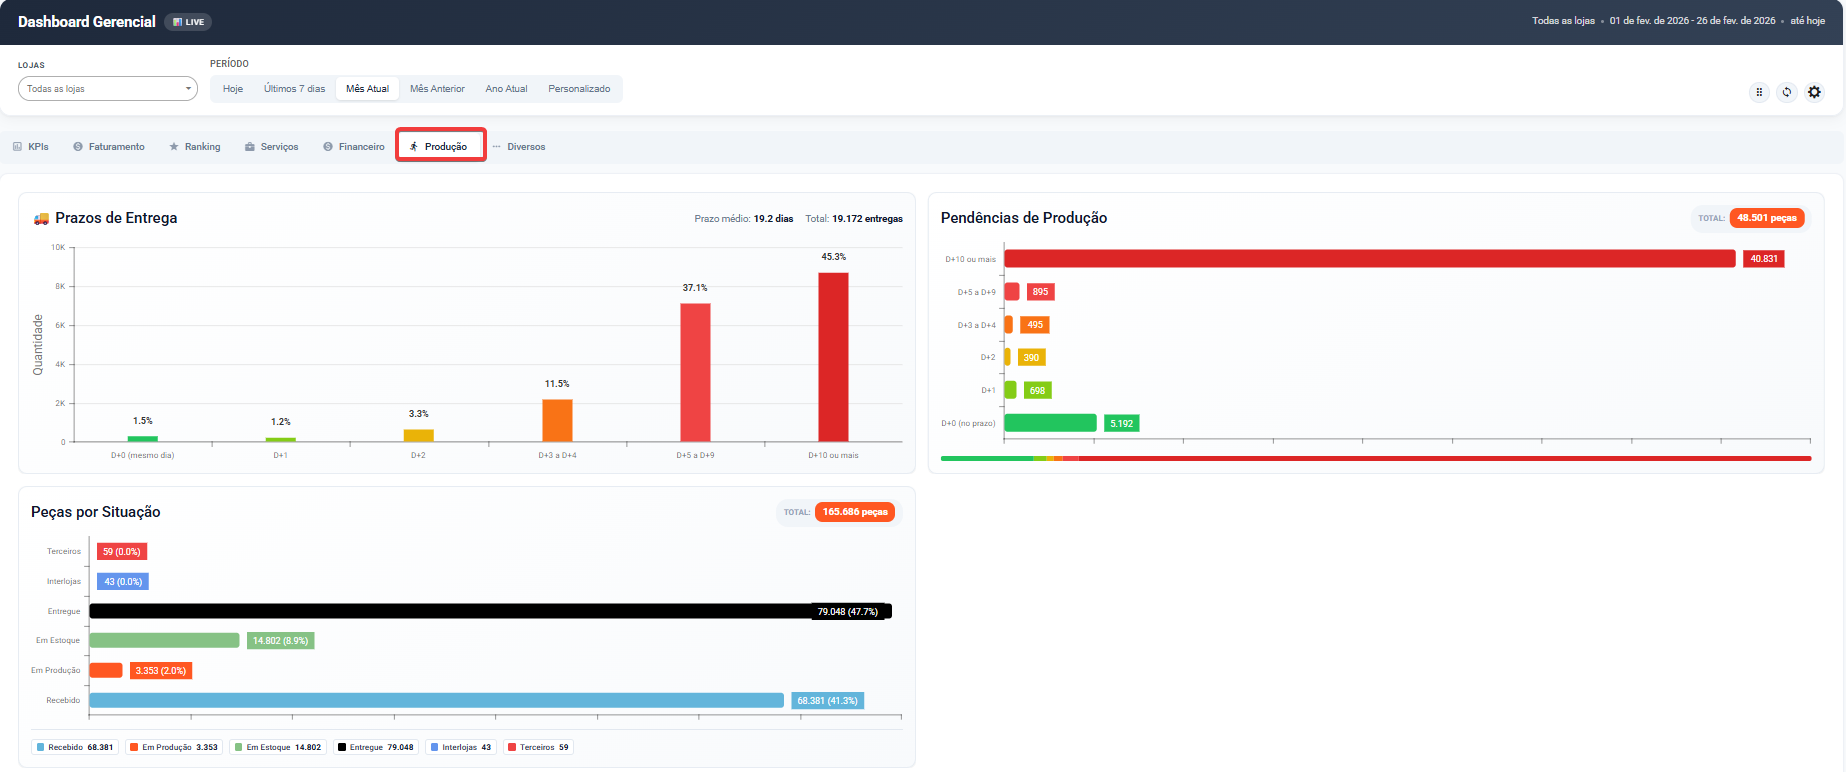The height and width of the screenshot is (772, 1846).
Task: Click the LIVE status badge
Action: 188,22
